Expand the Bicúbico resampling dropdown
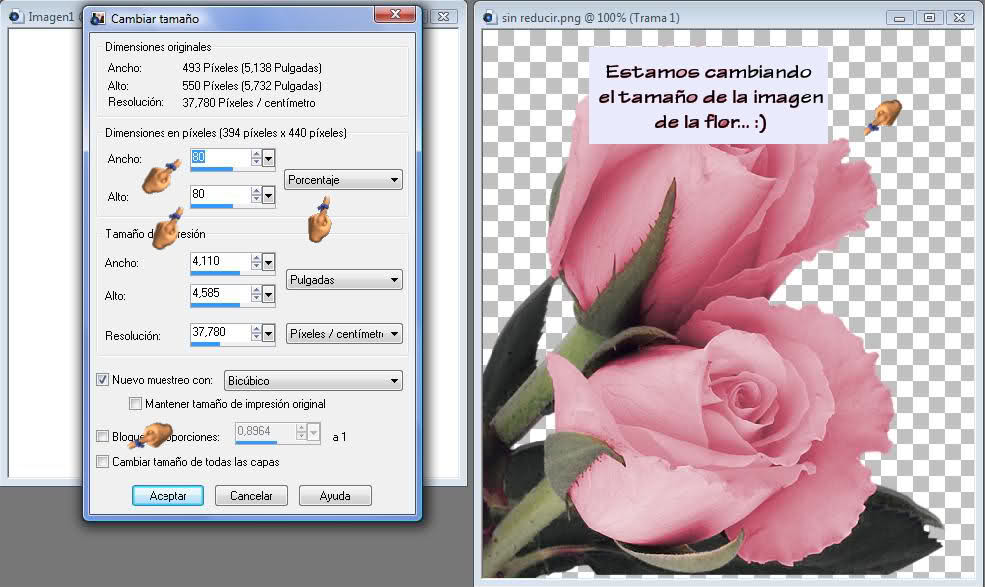The height and width of the screenshot is (587, 985). [313, 380]
